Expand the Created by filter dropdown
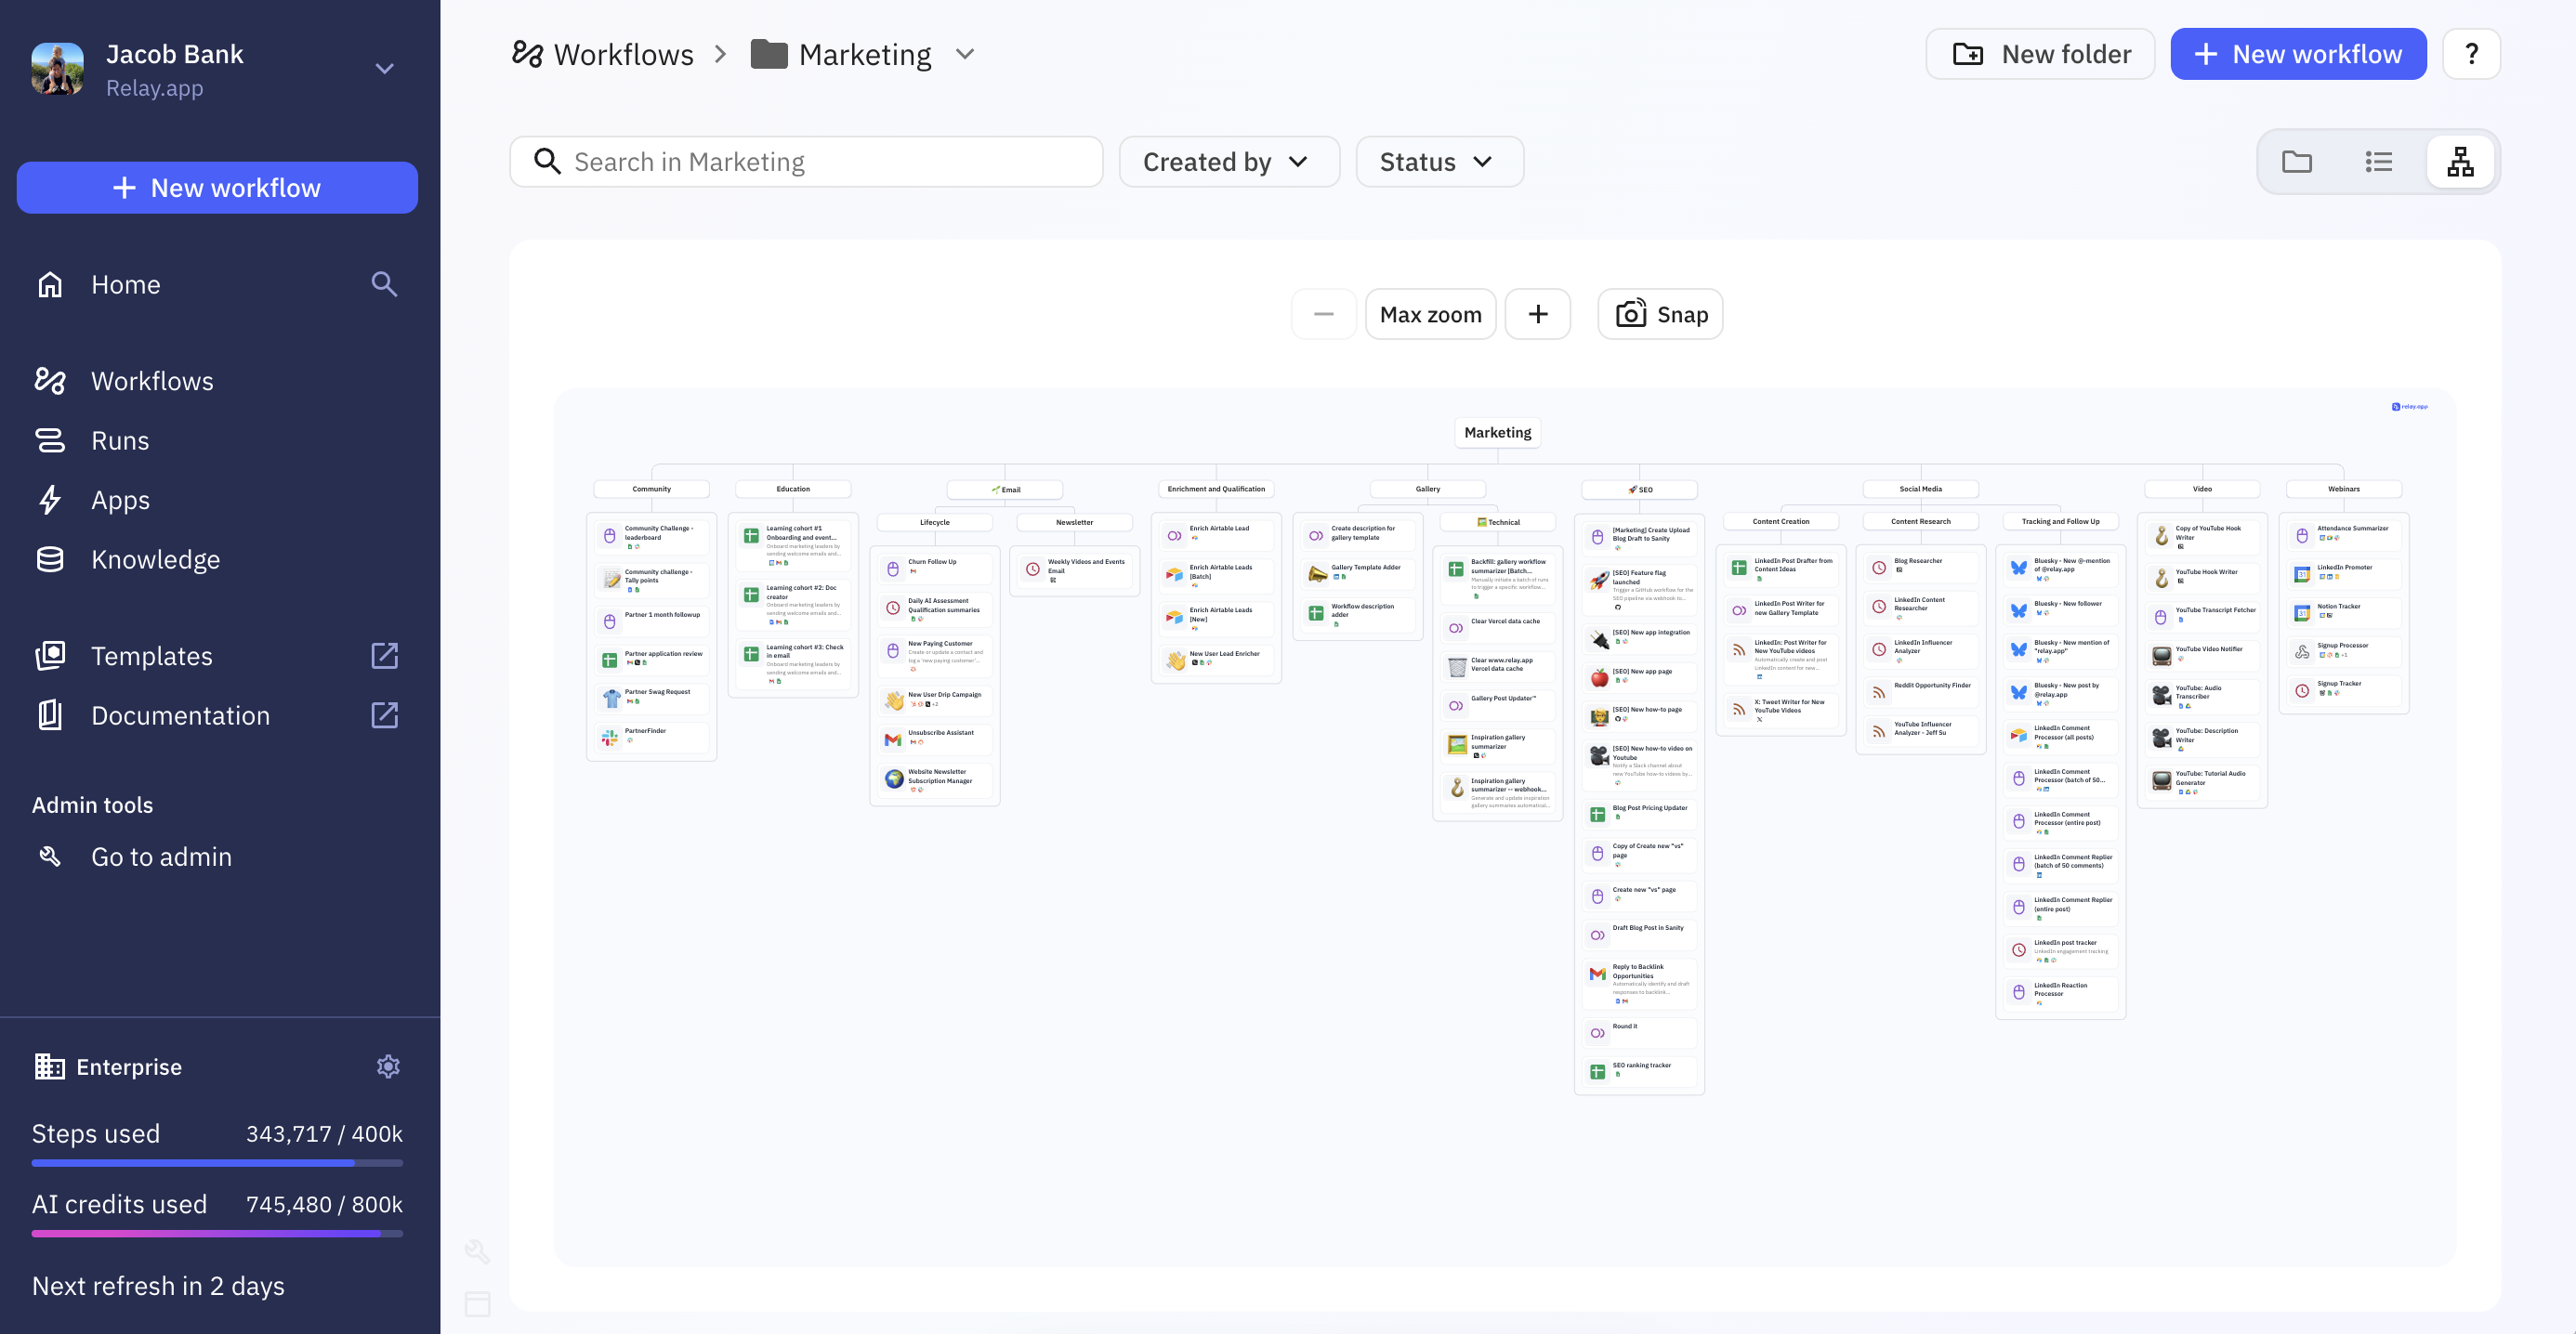 point(1228,162)
